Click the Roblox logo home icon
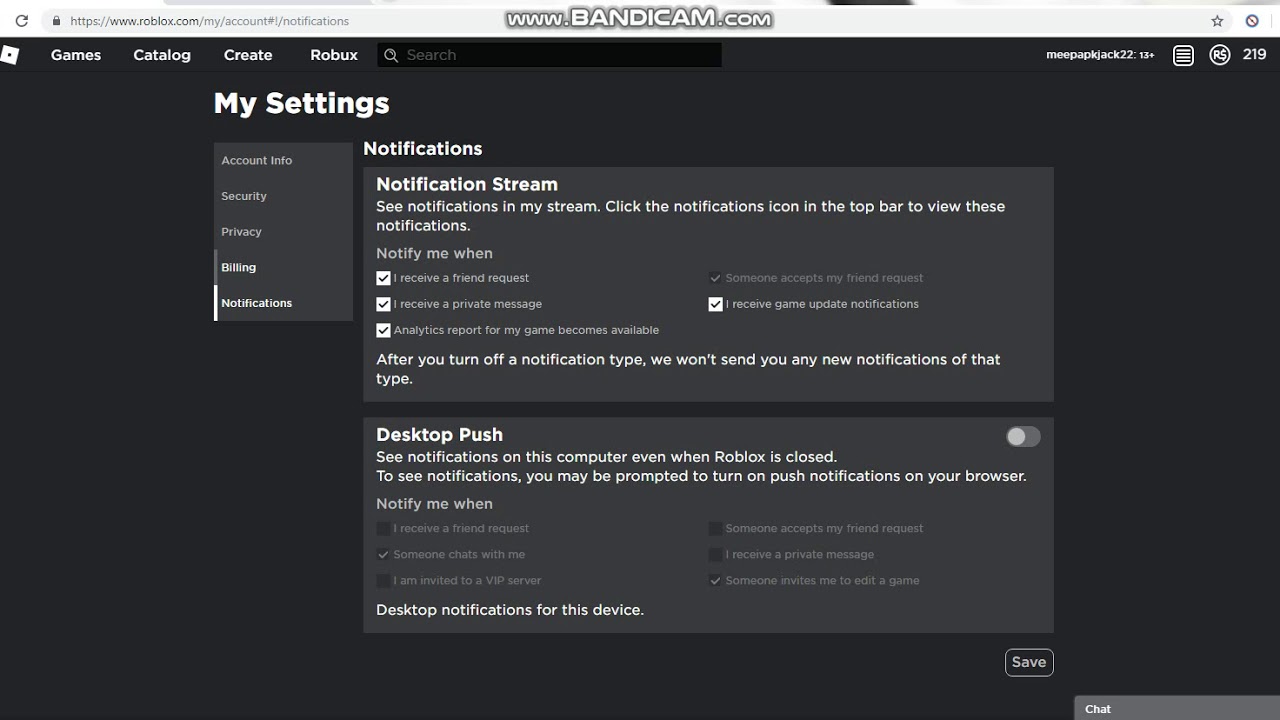 coord(9,55)
